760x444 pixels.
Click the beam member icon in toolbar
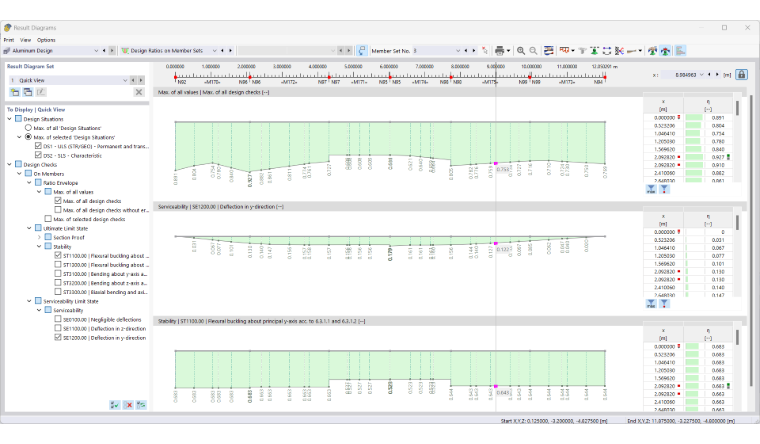tap(632, 50)
